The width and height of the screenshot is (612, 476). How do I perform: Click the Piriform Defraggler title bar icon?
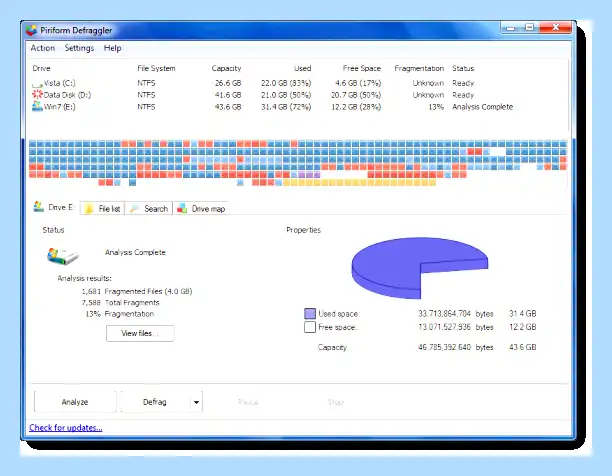point(31,30)
